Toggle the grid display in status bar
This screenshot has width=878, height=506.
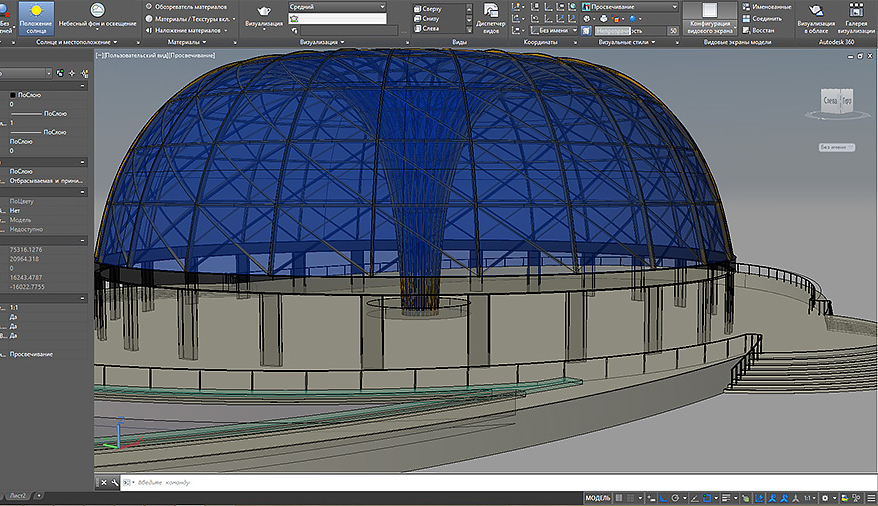click(620, 498)
